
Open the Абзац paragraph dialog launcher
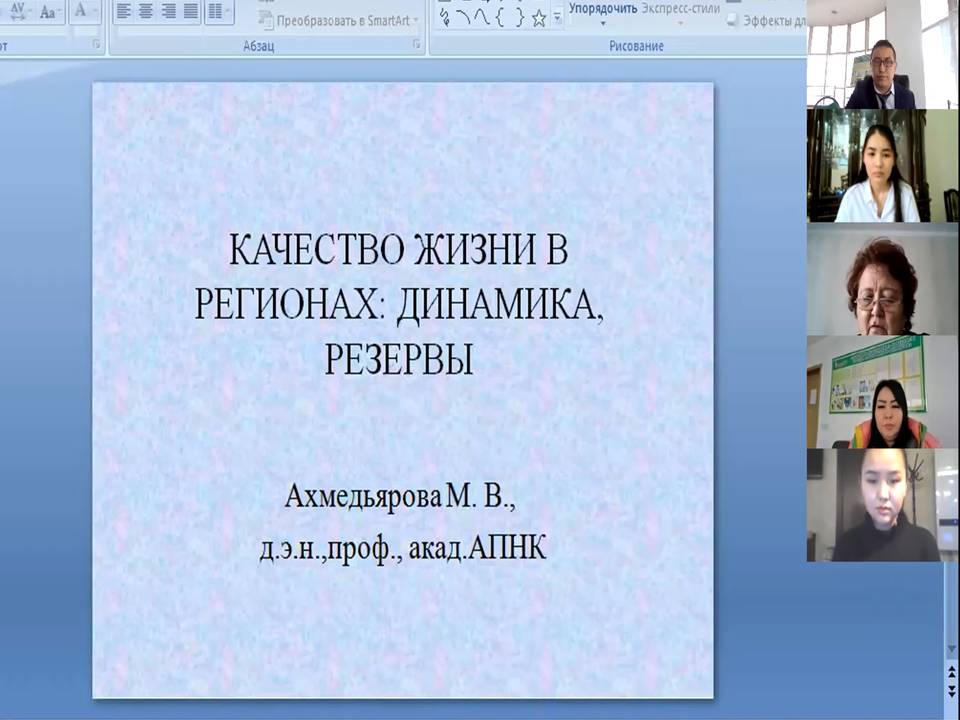pos(416,46)
